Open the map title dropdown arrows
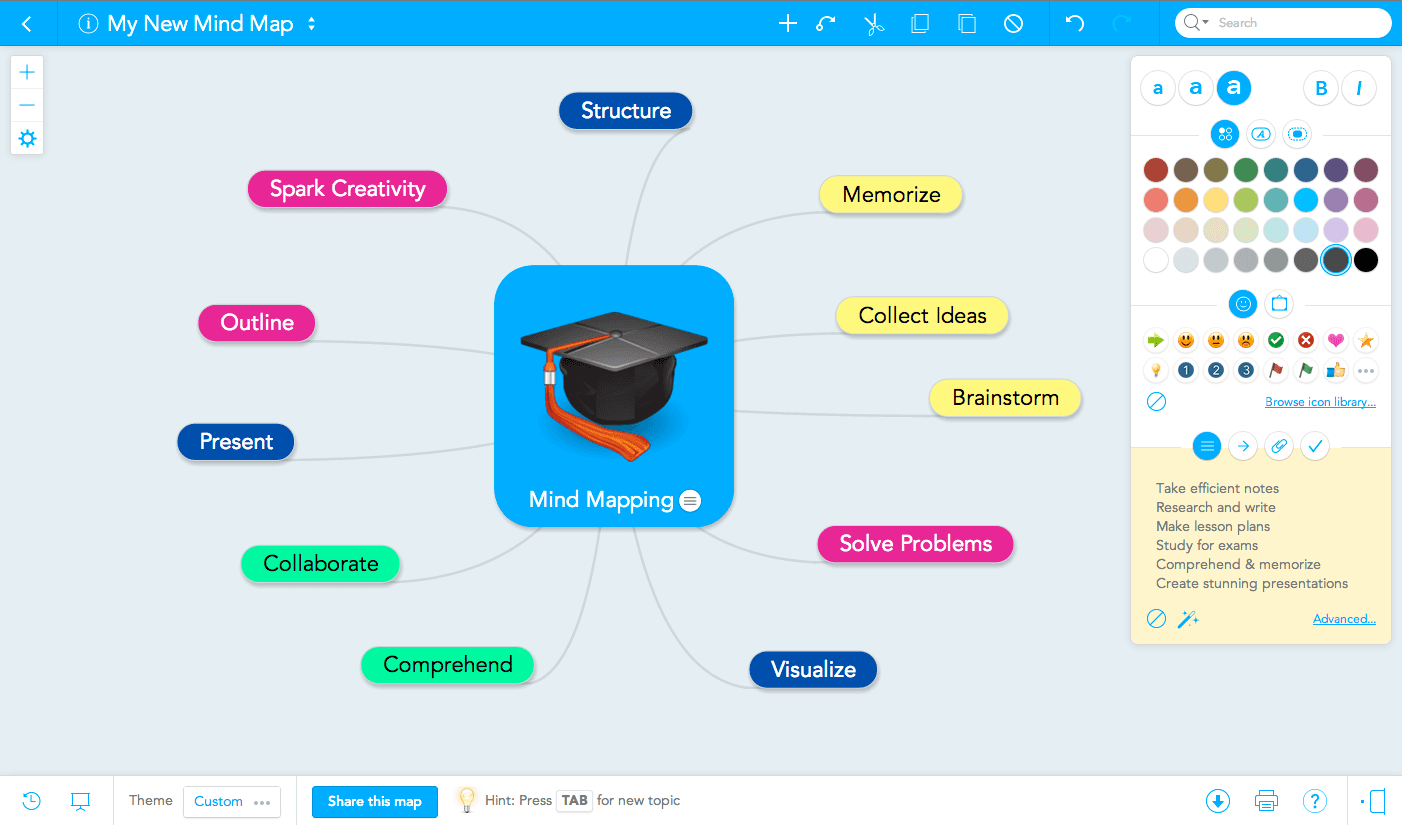The width and height of the screenshot is (1402, 825). [311, 24]
